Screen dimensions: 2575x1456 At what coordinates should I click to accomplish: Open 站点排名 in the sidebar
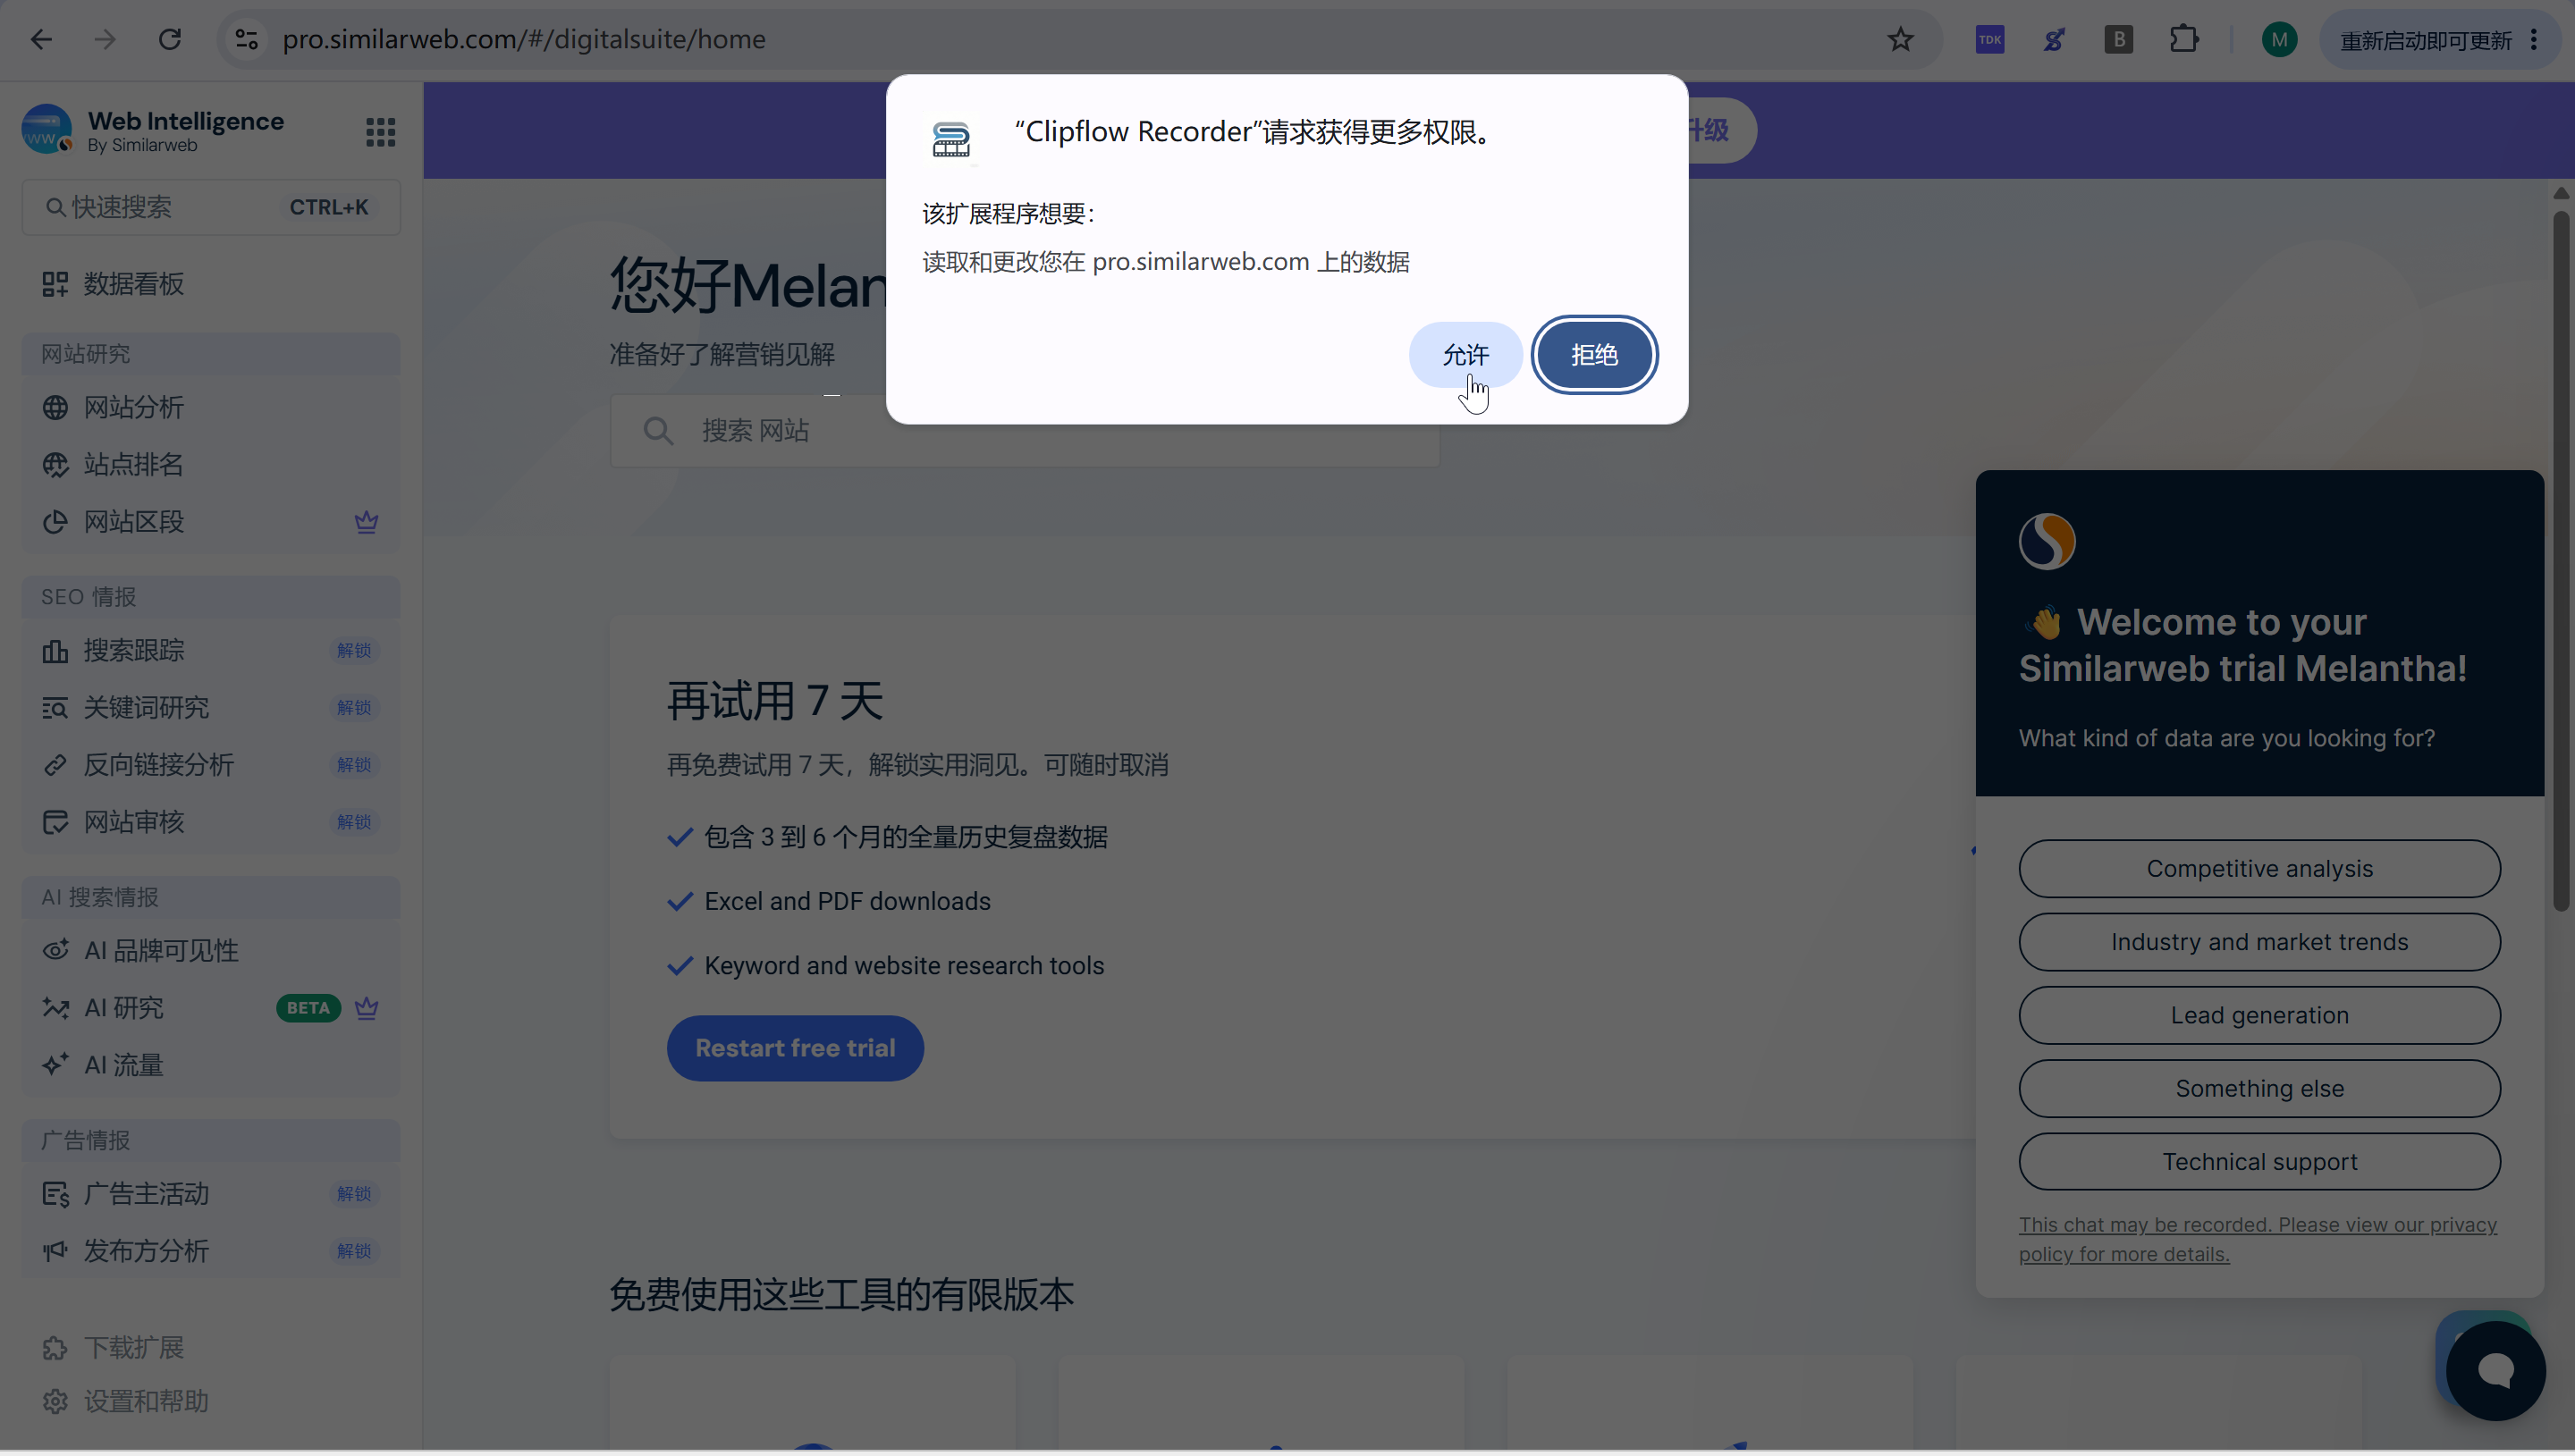[211, 464]
